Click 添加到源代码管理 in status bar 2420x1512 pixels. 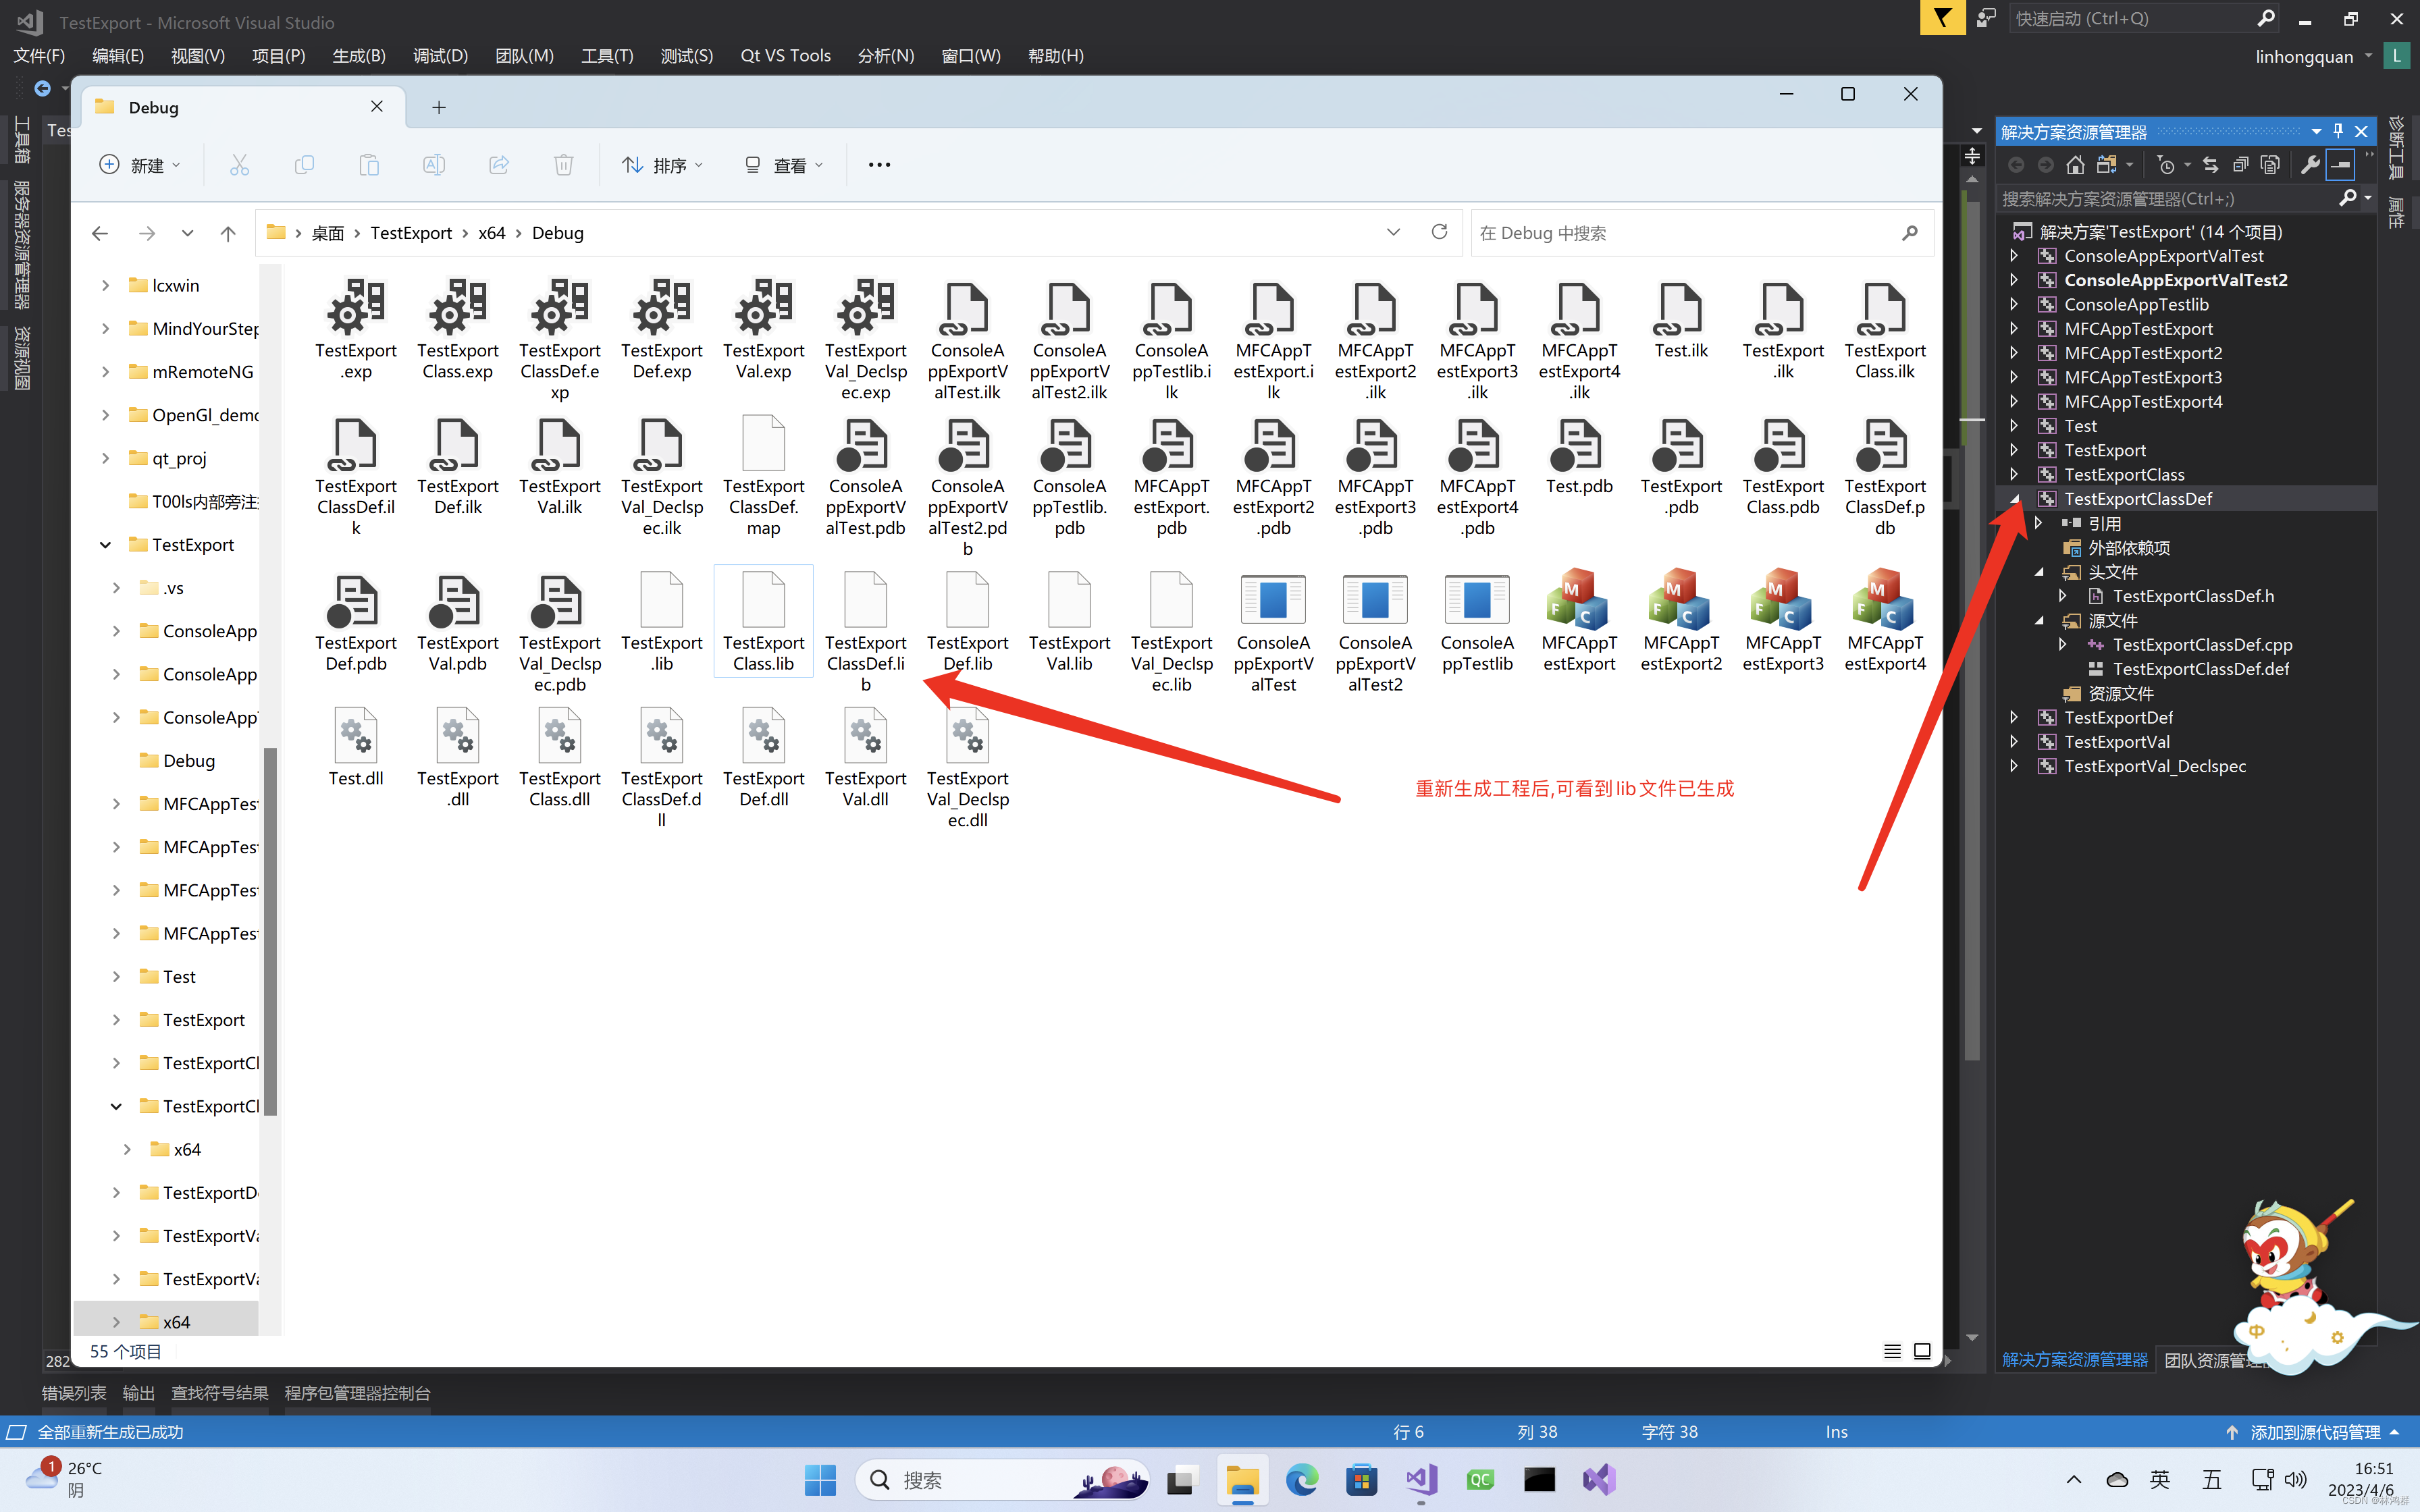click(x=2313, y=1432)
